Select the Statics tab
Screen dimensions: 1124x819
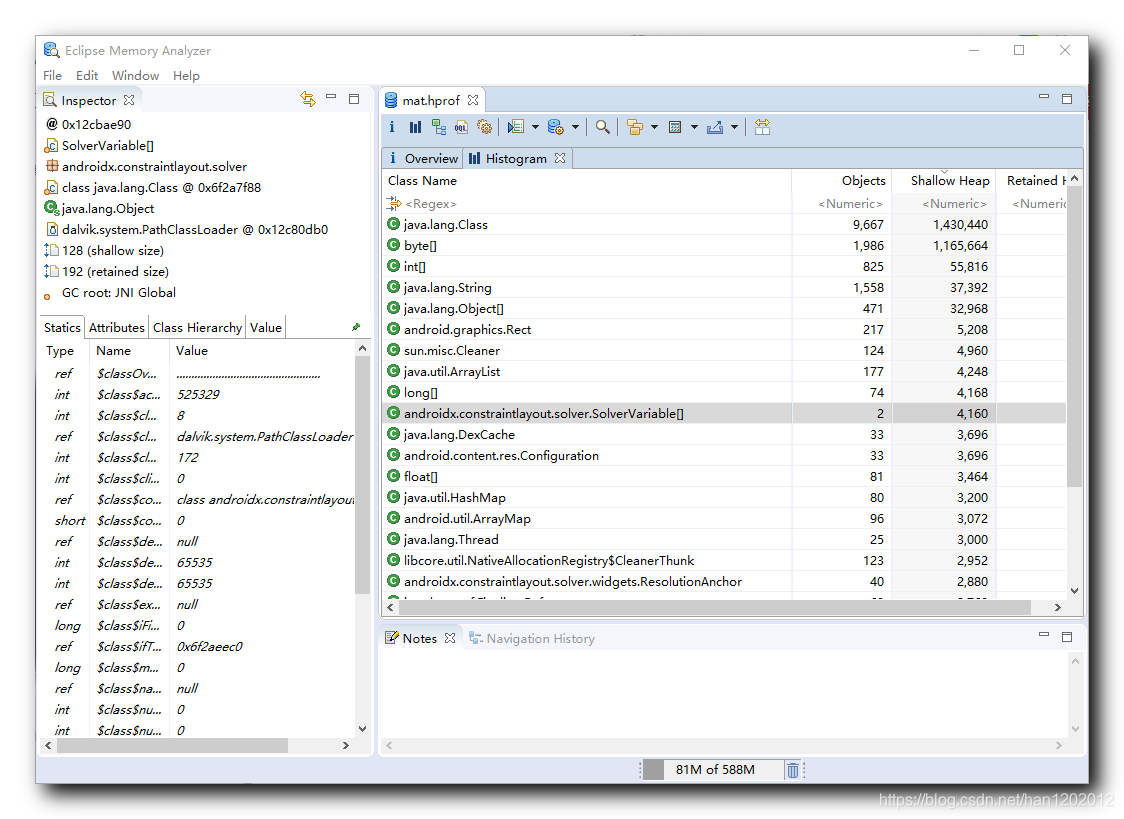coord(62,327)
